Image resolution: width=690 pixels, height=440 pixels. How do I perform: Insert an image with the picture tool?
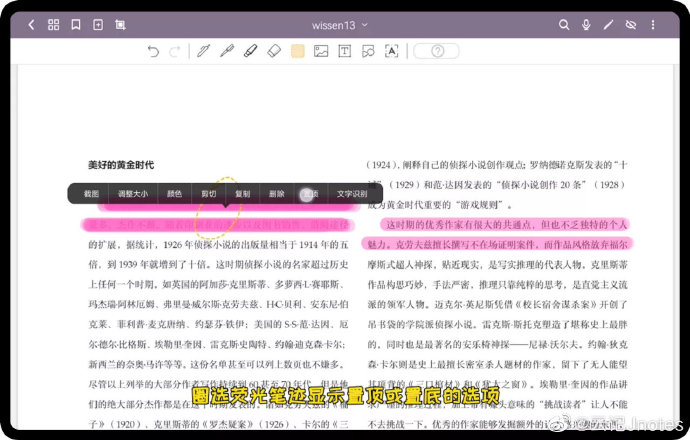pyautogui.click(x=321, y=51)
